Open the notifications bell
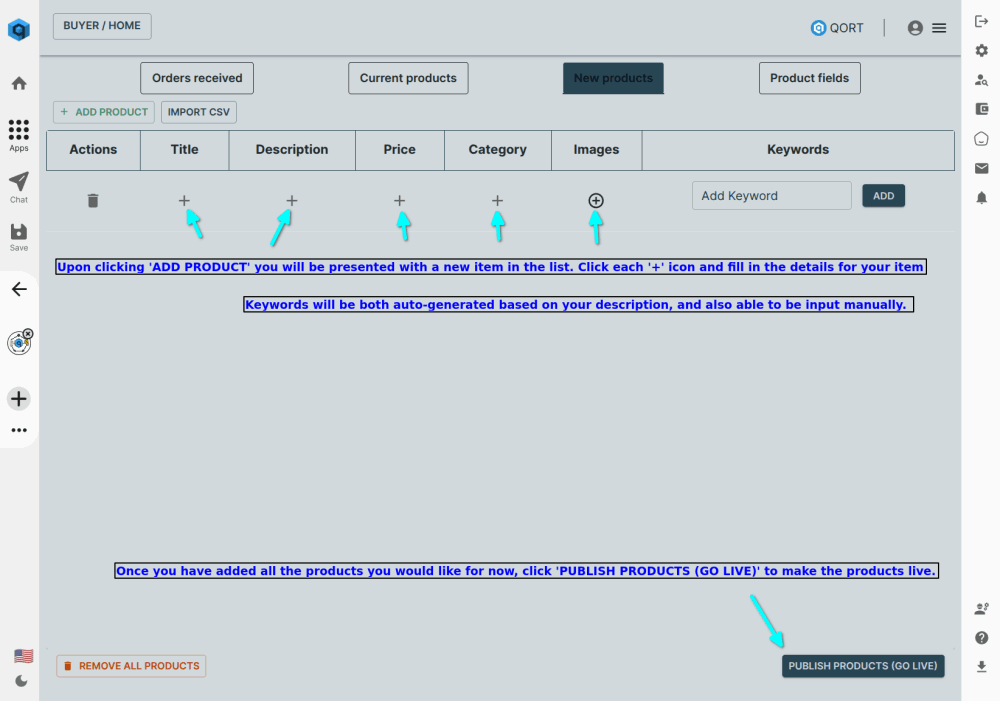Image resolution: width=1000 pixels, height=701 pixels. click(981, 198)
